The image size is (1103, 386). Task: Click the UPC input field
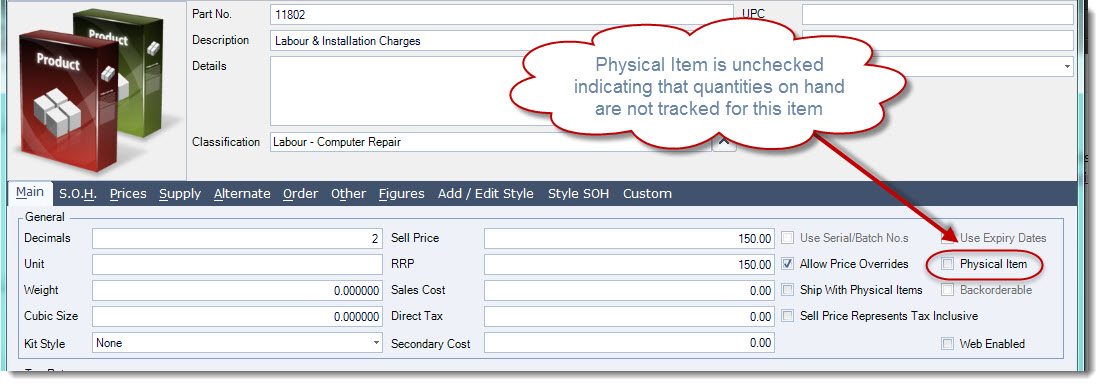pyautogui.click(x=938, y=15)
